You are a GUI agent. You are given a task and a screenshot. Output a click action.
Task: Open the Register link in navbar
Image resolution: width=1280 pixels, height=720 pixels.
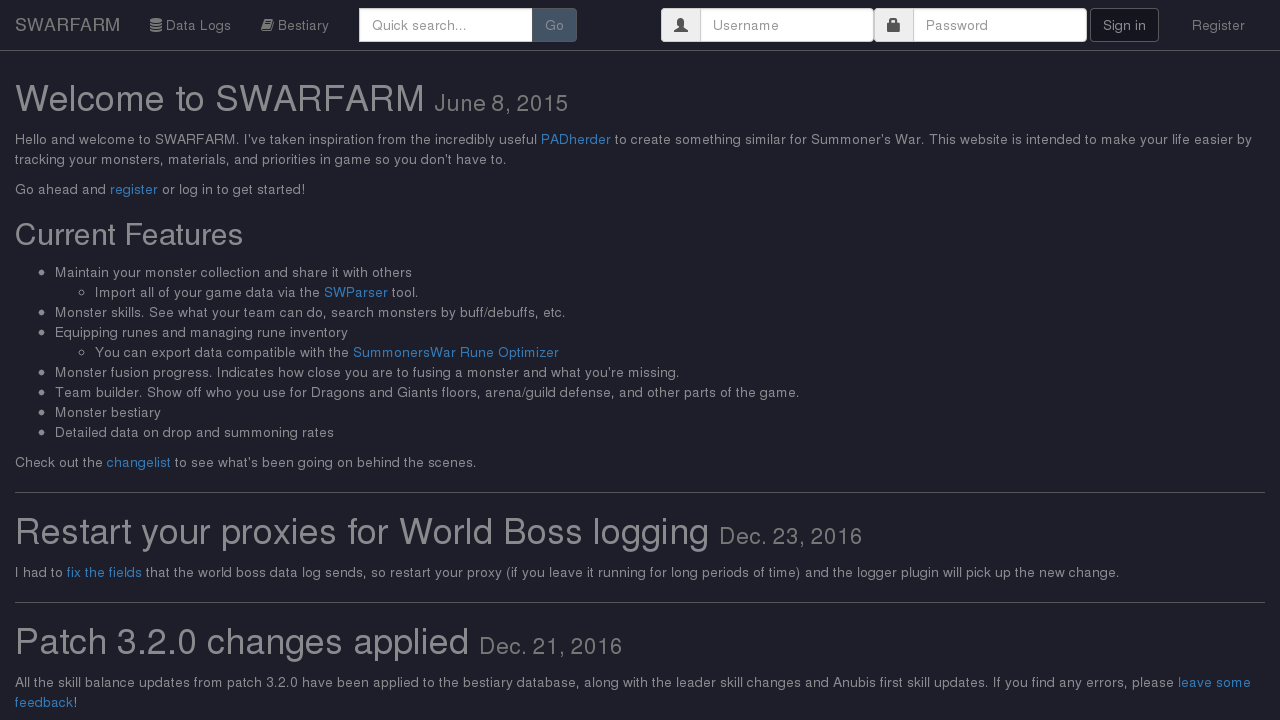point(1218,25)
